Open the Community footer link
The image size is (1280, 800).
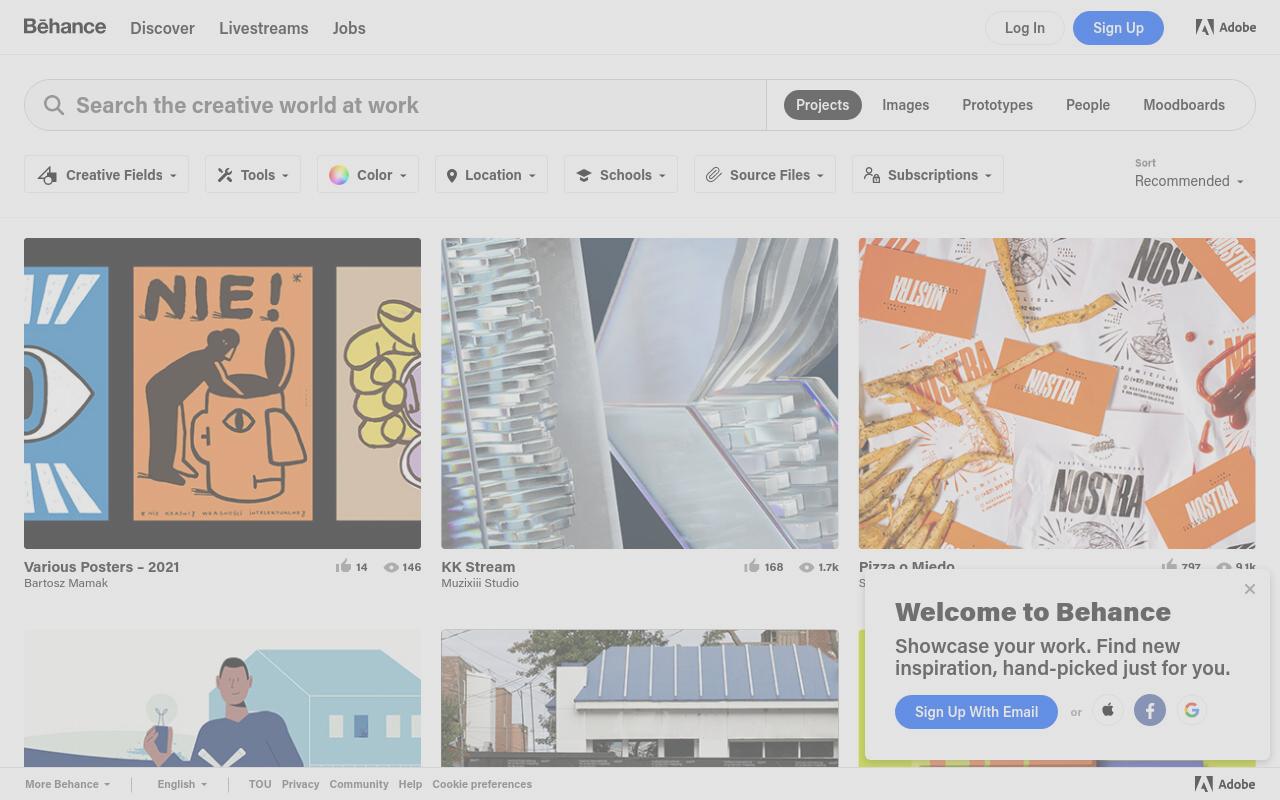click(x=359, y=784)
